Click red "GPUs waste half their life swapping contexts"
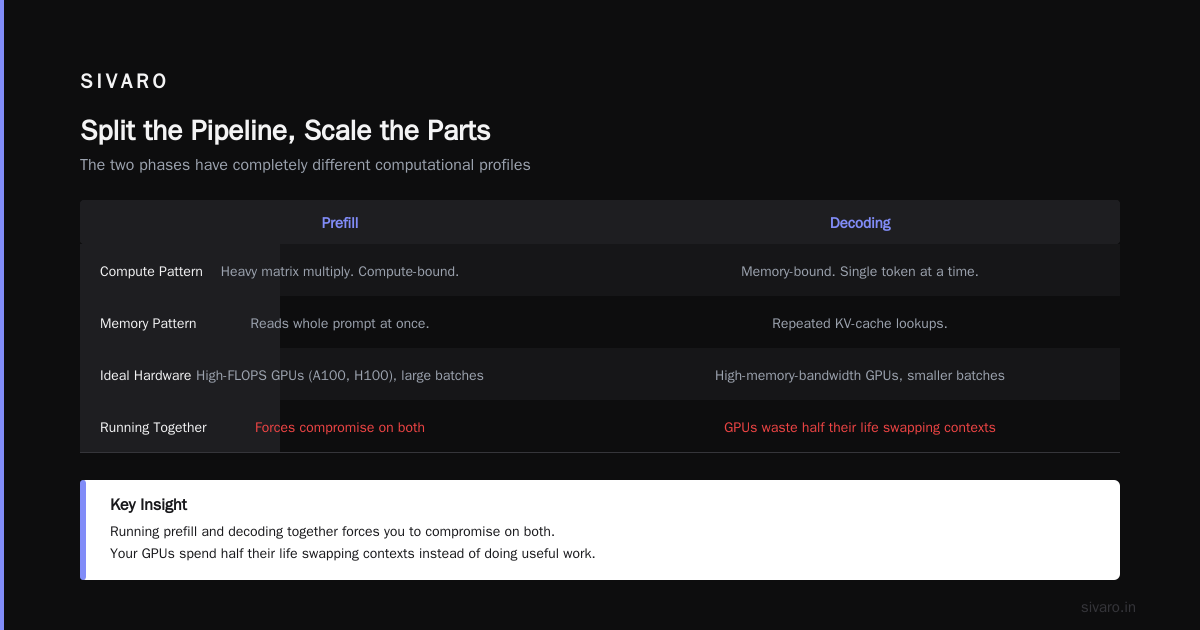The width and height of the screenshot is (1200, 630). pyautogui.click(x=860, y=427)
